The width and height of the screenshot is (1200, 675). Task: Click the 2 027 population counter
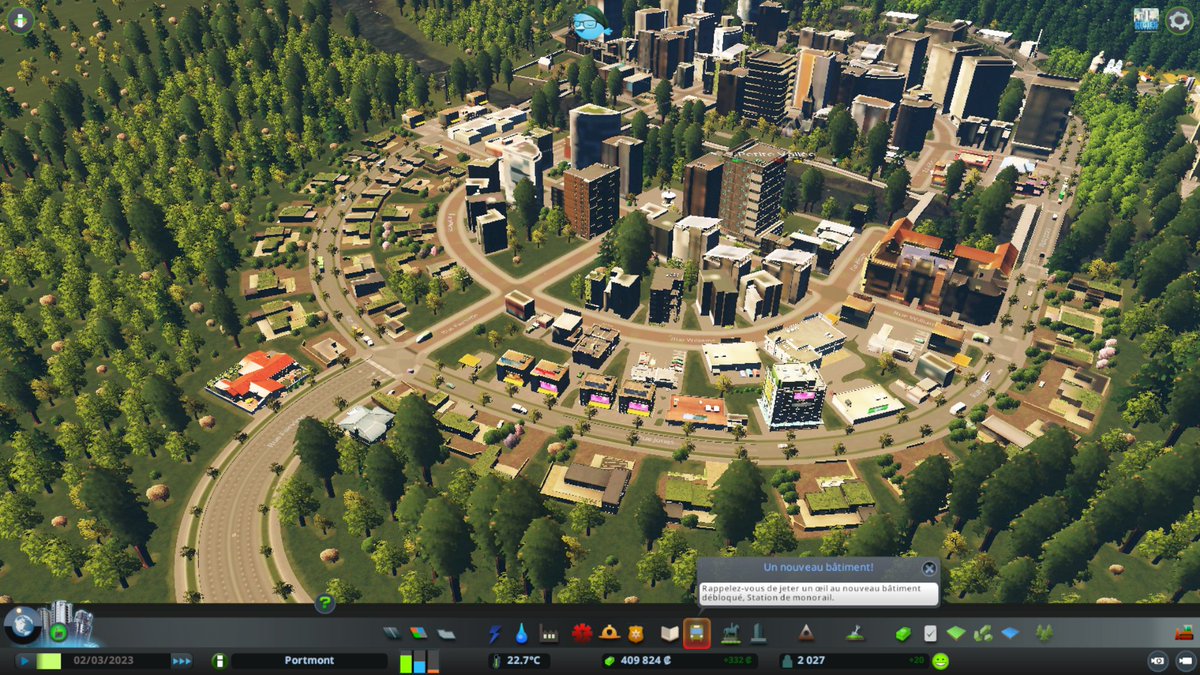[x=812, y=661]
